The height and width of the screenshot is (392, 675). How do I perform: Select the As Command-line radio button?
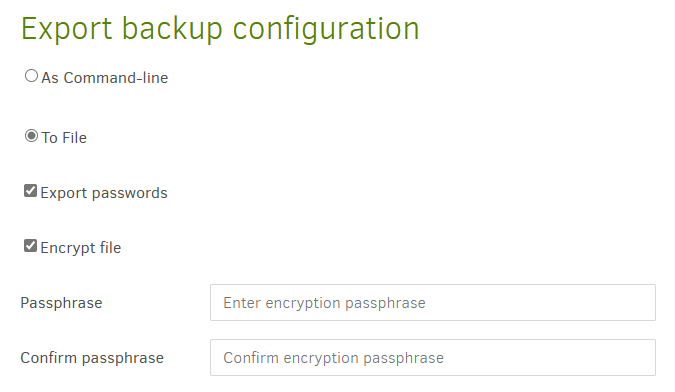pyautogui.click(x=31, y=76)
